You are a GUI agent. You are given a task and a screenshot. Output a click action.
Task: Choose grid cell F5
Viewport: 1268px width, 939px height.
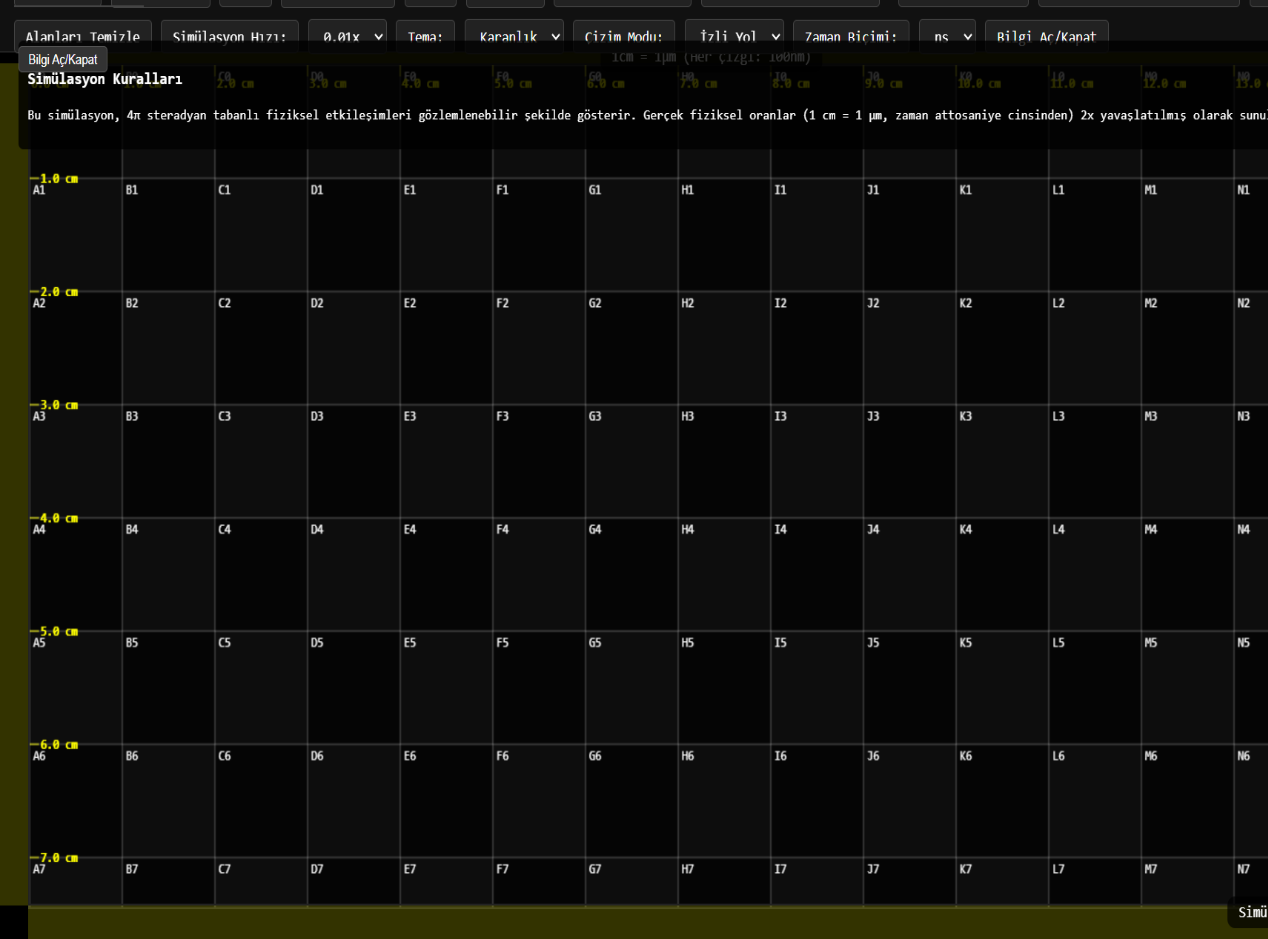539,688
